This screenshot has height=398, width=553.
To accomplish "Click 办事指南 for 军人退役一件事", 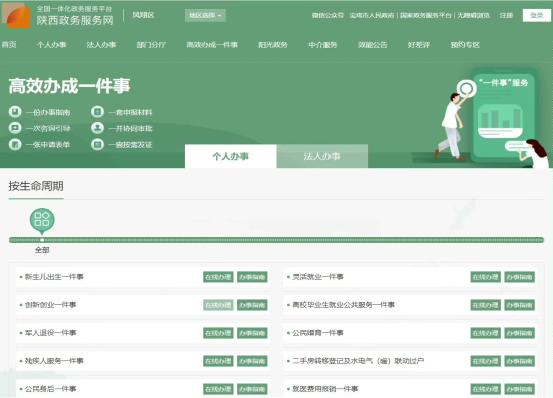I will point(252,333).
